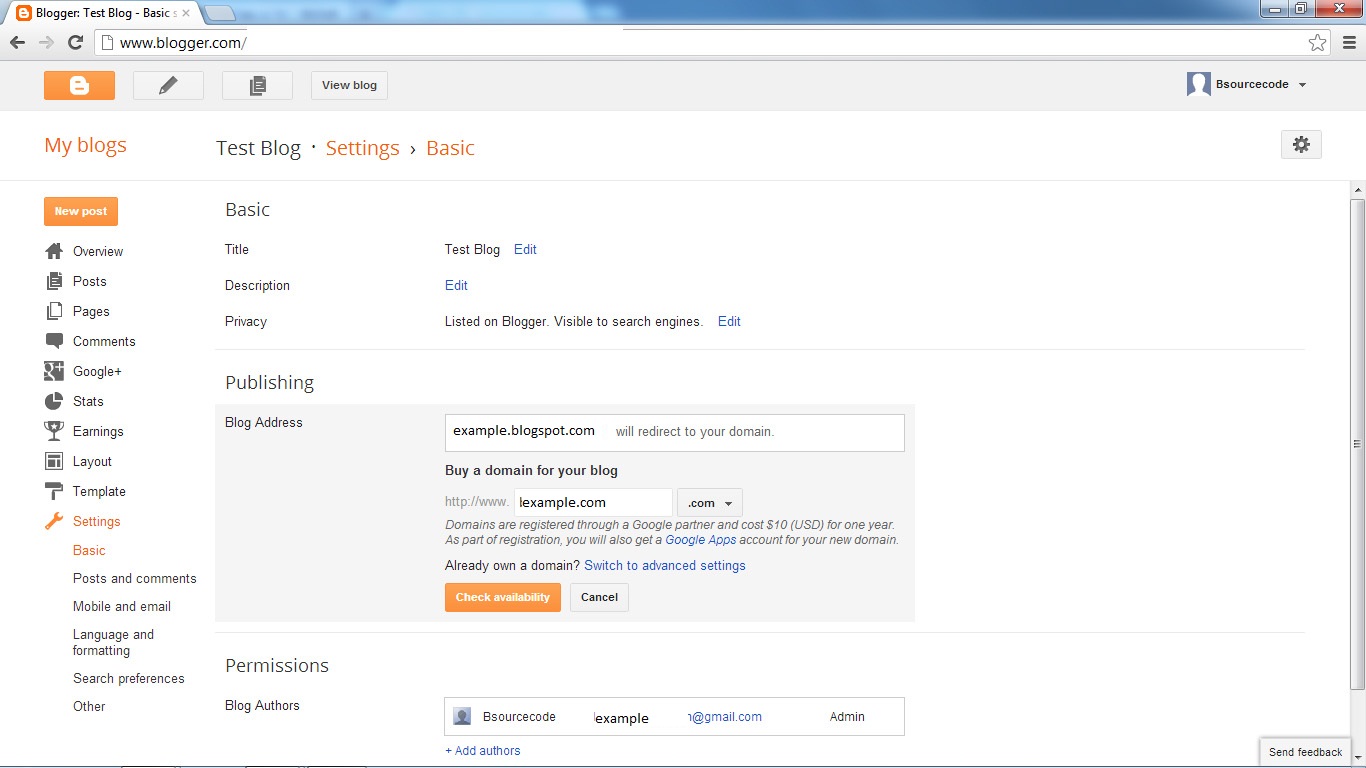
Task: Click the blog author avatar thumbnail
Action: [x=462, y=716]
